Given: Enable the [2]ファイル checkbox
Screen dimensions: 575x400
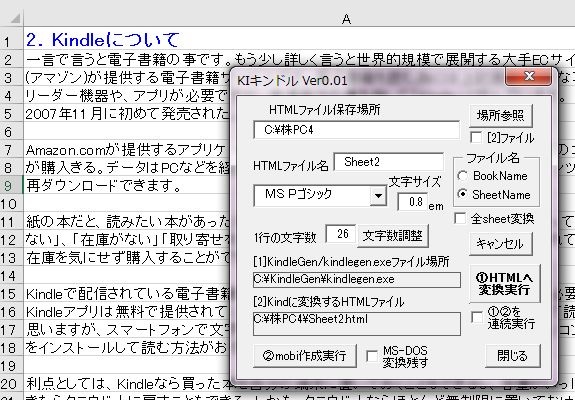Looking at the screenshot, I should [476, 137].
